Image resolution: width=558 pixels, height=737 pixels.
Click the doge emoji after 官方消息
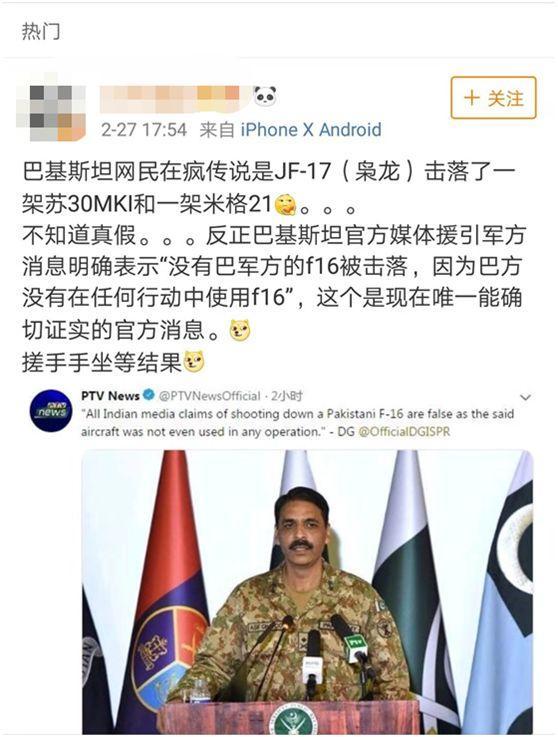tap(240, 330)
